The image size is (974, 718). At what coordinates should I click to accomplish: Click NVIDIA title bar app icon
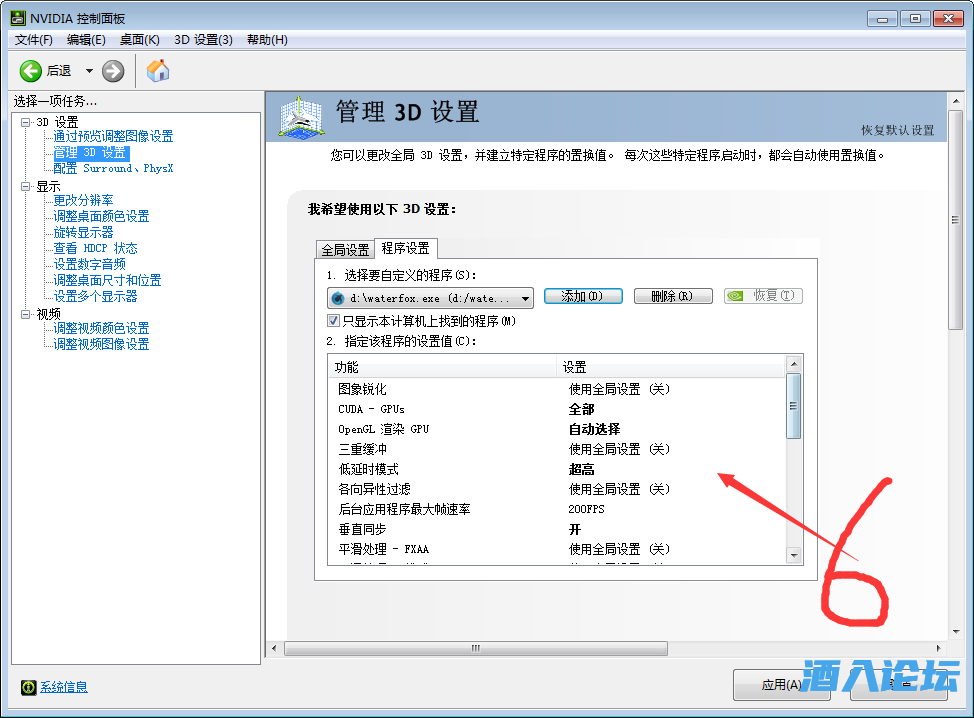coord(18,18)
